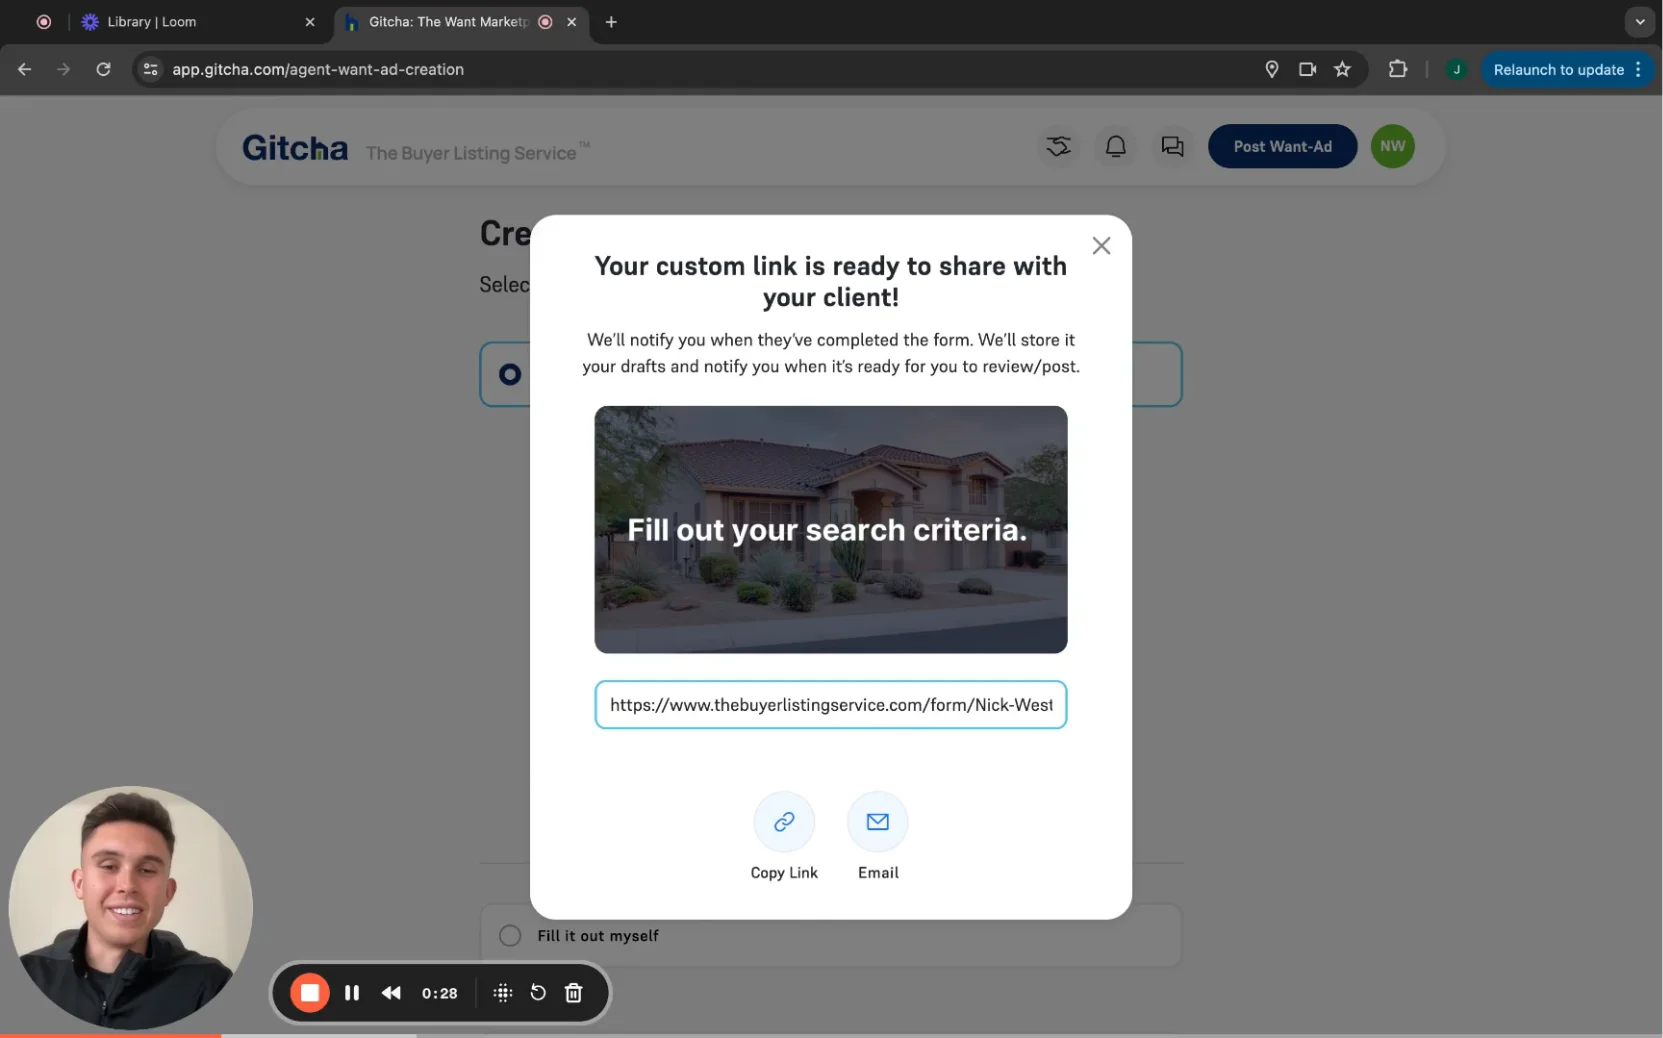Open the messages chat icon in Gitcha header
This screenshot has width=1663, height=1038.
[x=1172, y=147]
